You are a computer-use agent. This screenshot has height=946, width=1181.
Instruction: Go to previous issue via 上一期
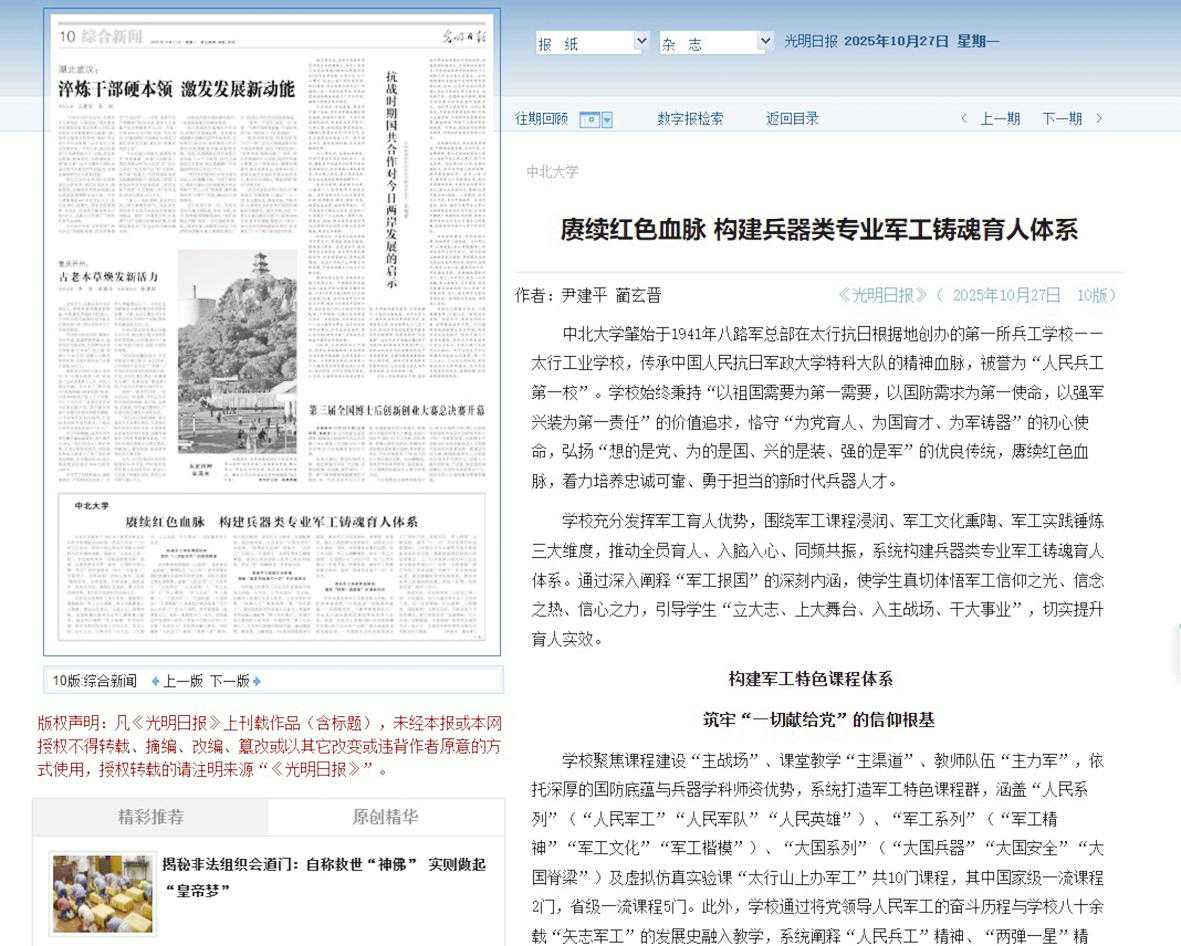(999, 118)
